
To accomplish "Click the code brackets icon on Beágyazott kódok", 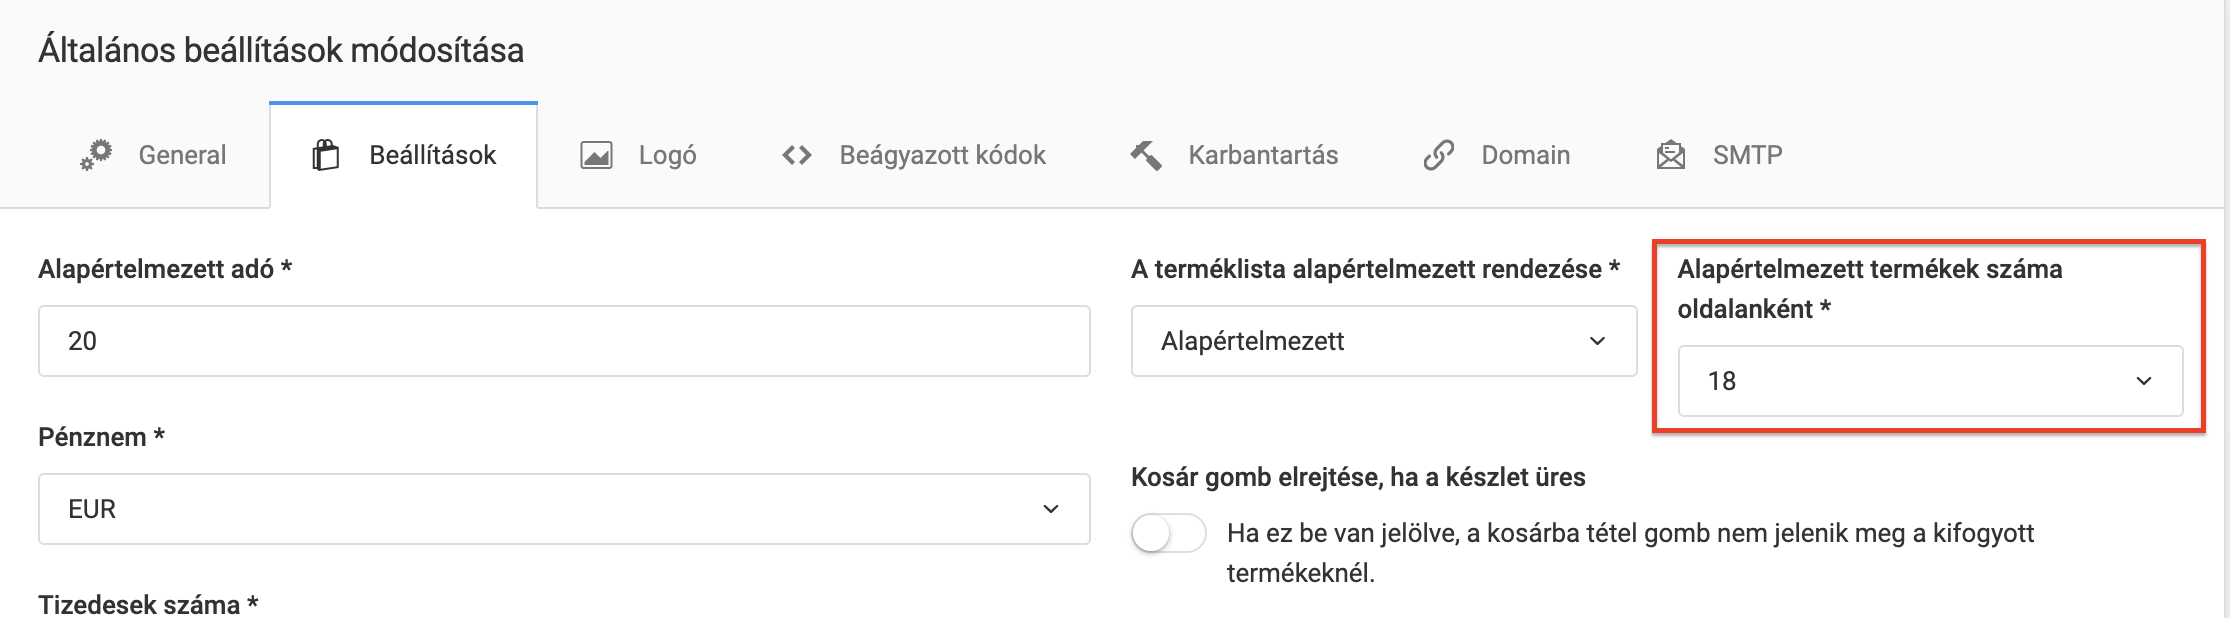I will (795, 155).
